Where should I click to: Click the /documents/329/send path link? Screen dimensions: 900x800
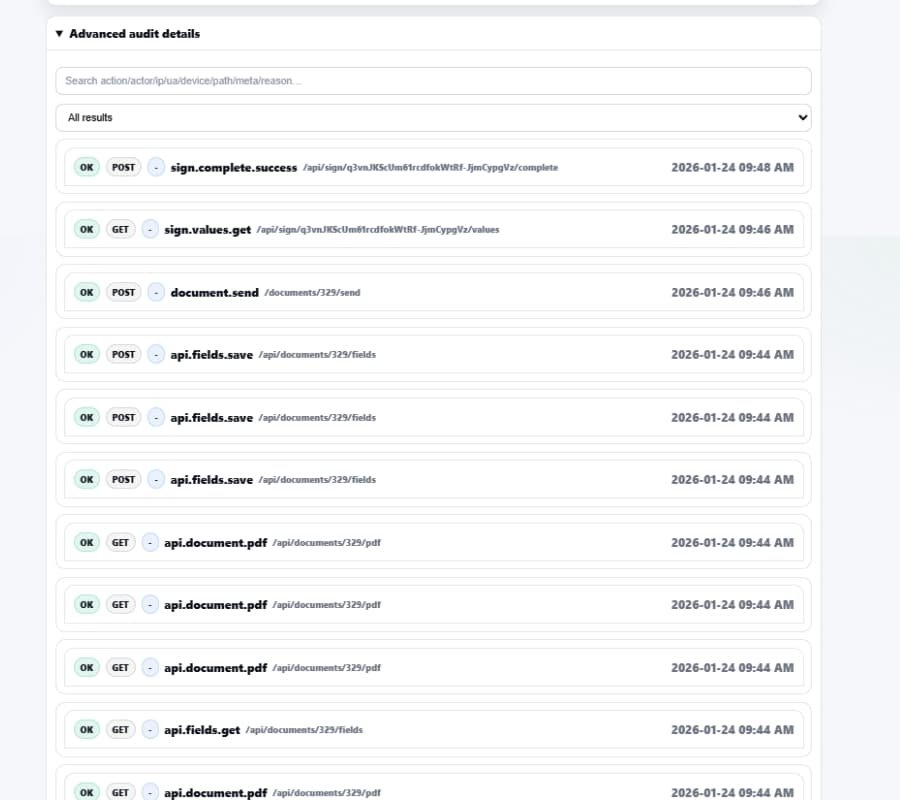(311, 293)
